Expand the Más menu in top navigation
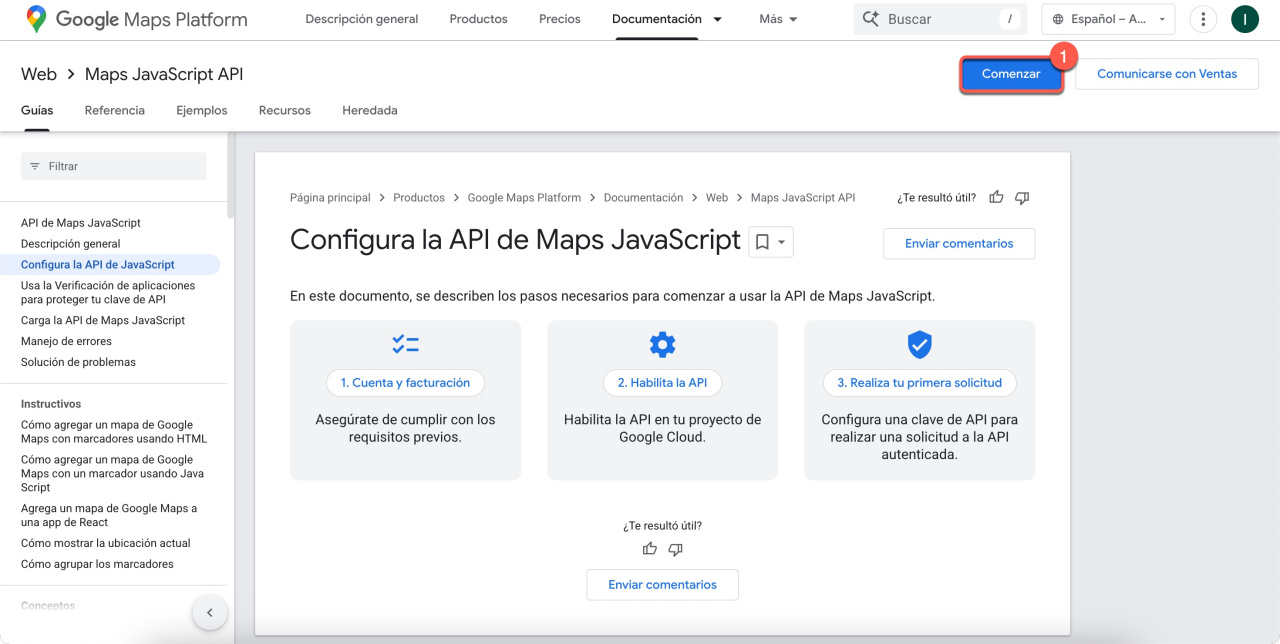This screenshot has width=1280, height=644. (x=778, y=19)
